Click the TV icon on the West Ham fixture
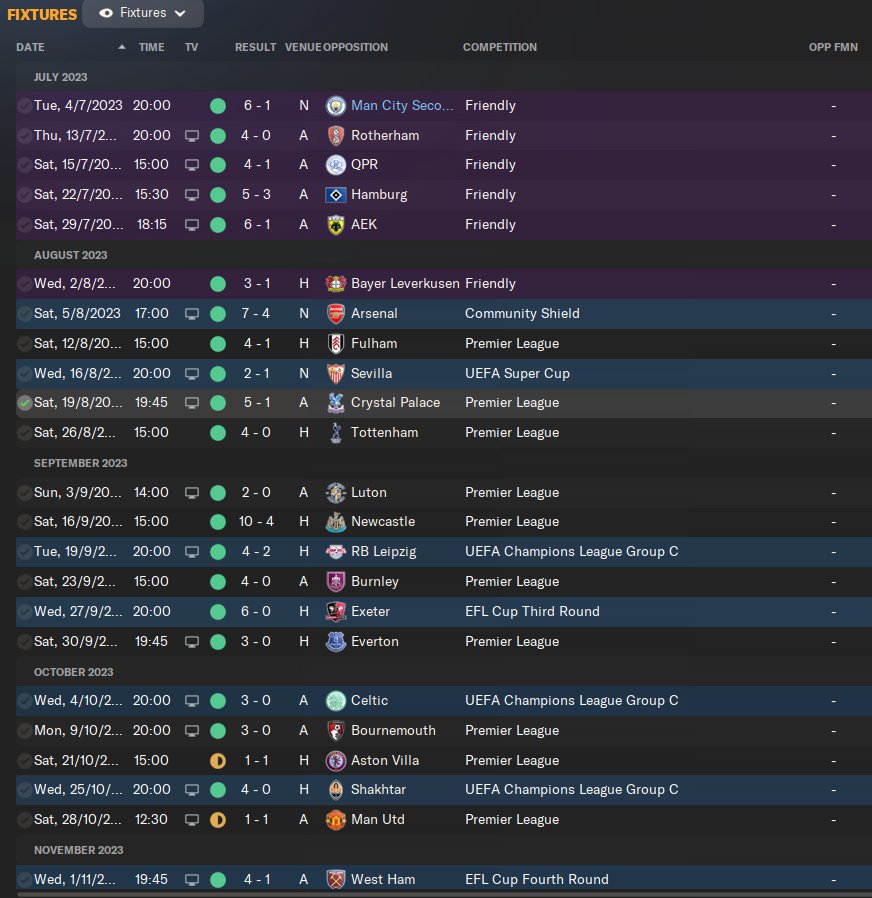The width and height of the screenshot is (872, 898). (192, 880)
